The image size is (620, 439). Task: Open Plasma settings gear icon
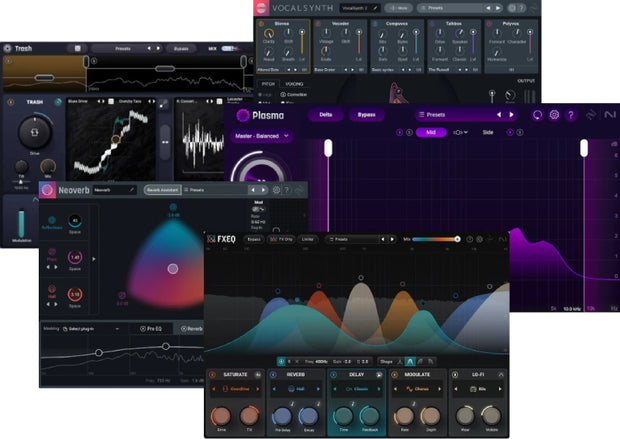click(554, 115)
